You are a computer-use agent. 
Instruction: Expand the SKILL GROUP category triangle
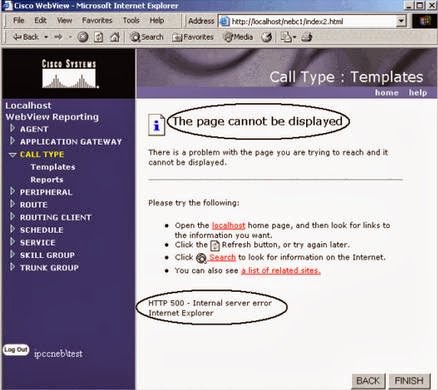12,255
